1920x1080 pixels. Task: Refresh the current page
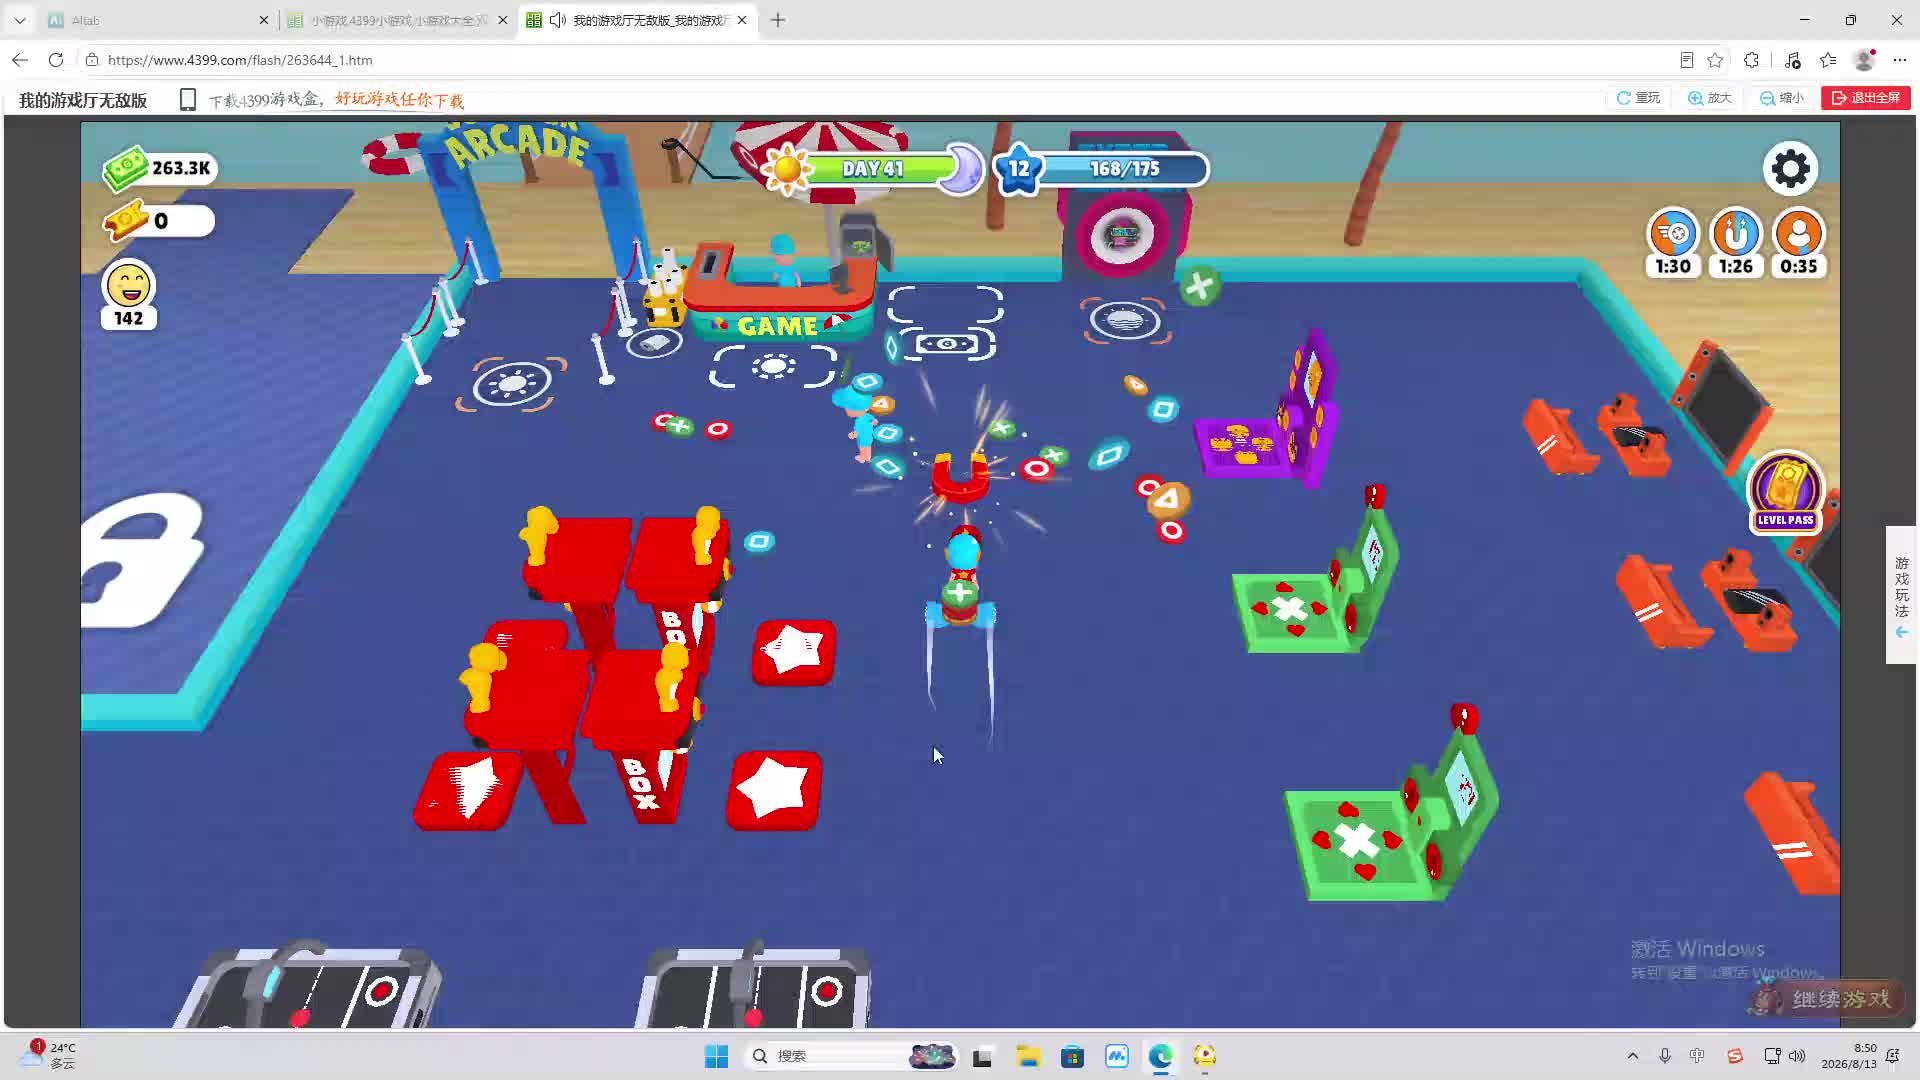(x=56, y=60)
